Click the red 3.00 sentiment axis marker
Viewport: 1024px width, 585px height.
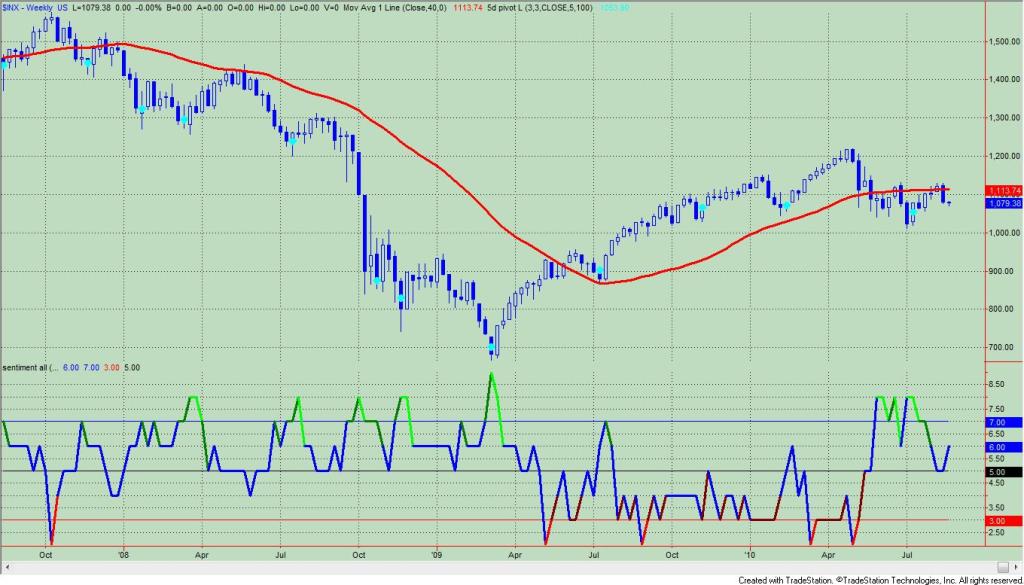point(1004,521)
